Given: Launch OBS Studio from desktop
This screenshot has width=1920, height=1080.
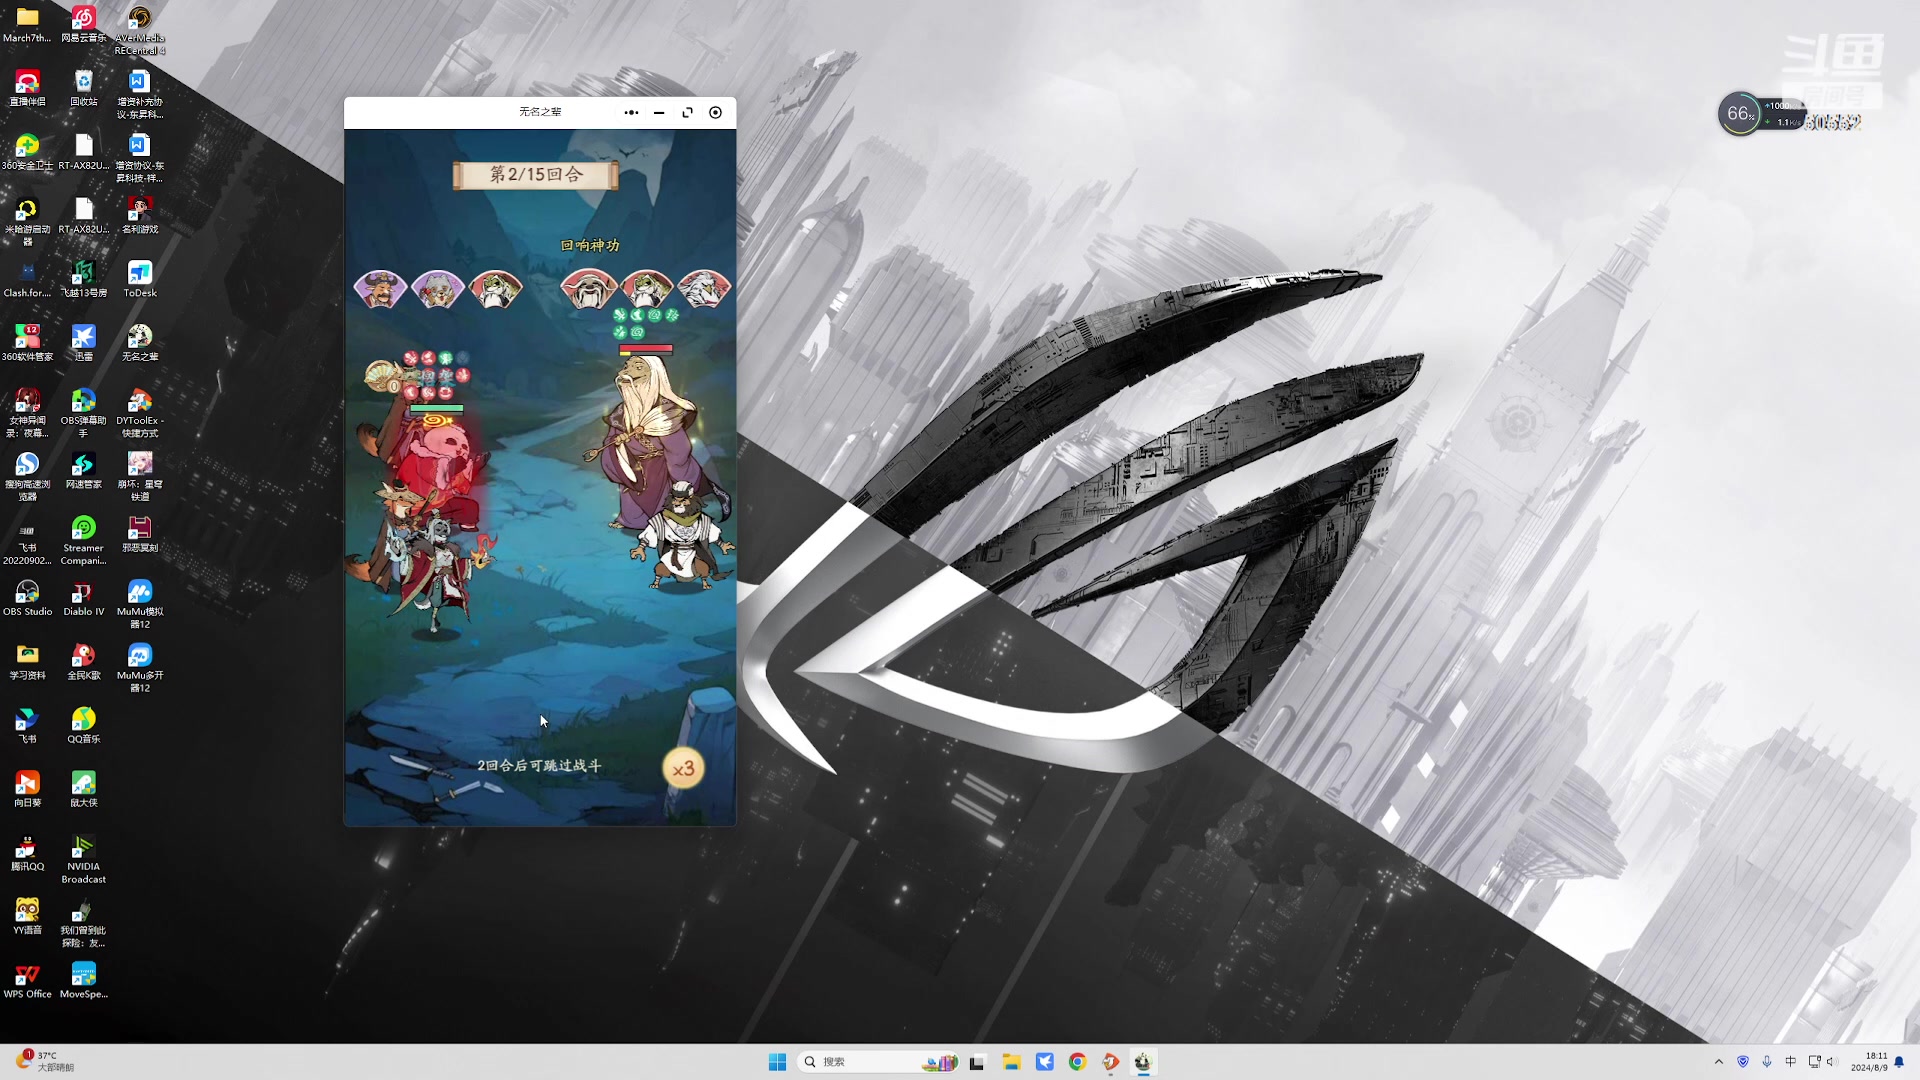Looking at the screenshot, I should tap(27, 598).
